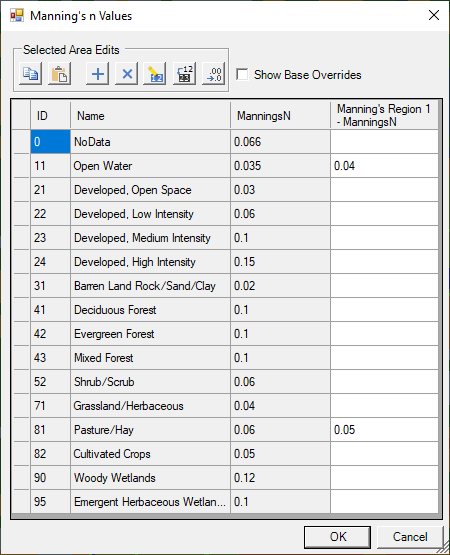Confirm changes with the OK button
Screen dimensions: 450x555
coord(337,537)
